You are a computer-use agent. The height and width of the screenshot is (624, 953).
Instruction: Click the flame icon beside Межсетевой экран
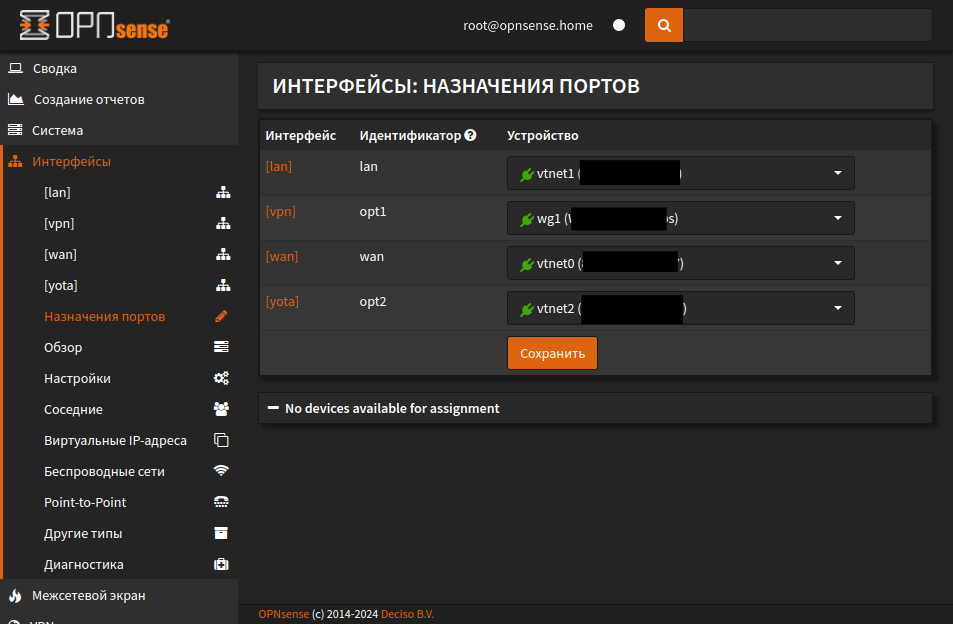(15, 595)
